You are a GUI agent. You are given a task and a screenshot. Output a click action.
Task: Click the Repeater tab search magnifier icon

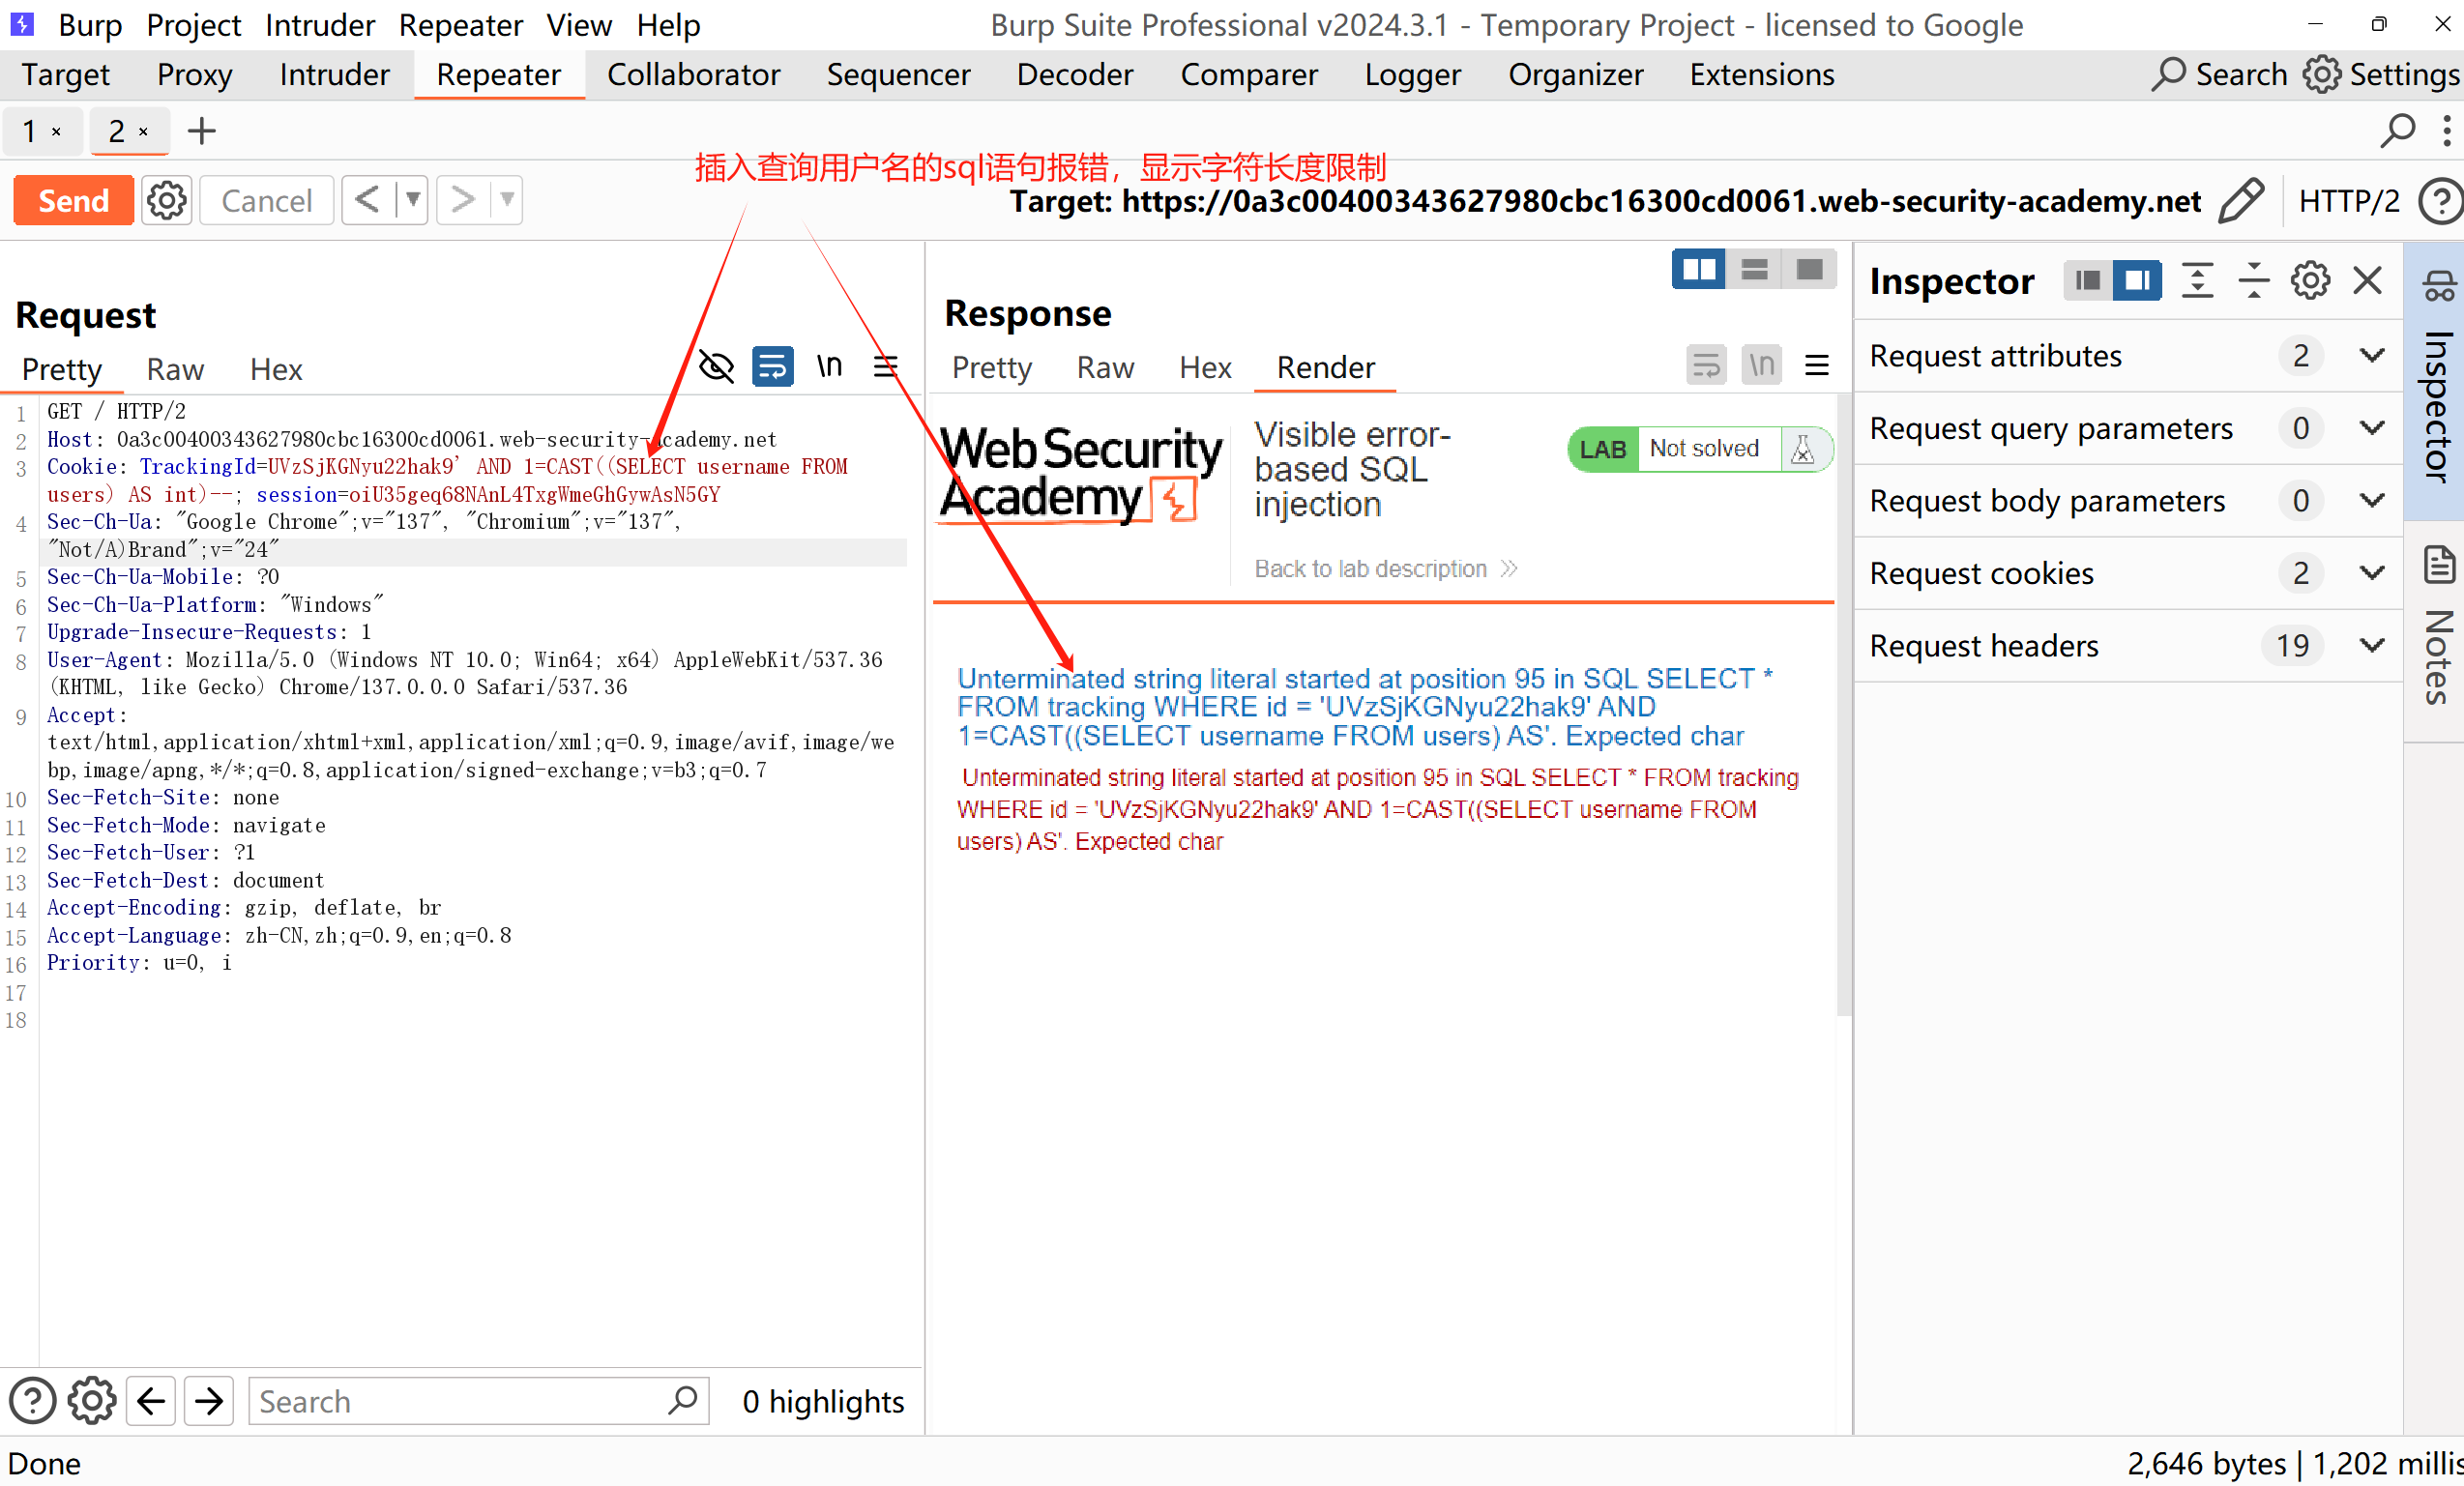point(2398,131)
